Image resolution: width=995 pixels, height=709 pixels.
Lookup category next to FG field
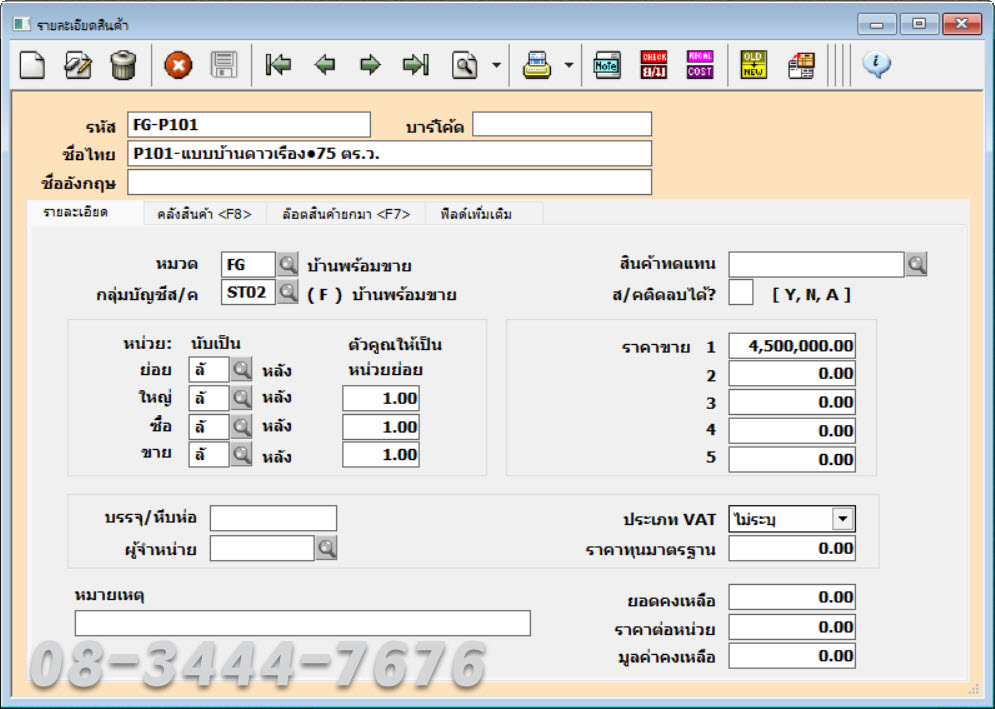coord(288,264)
